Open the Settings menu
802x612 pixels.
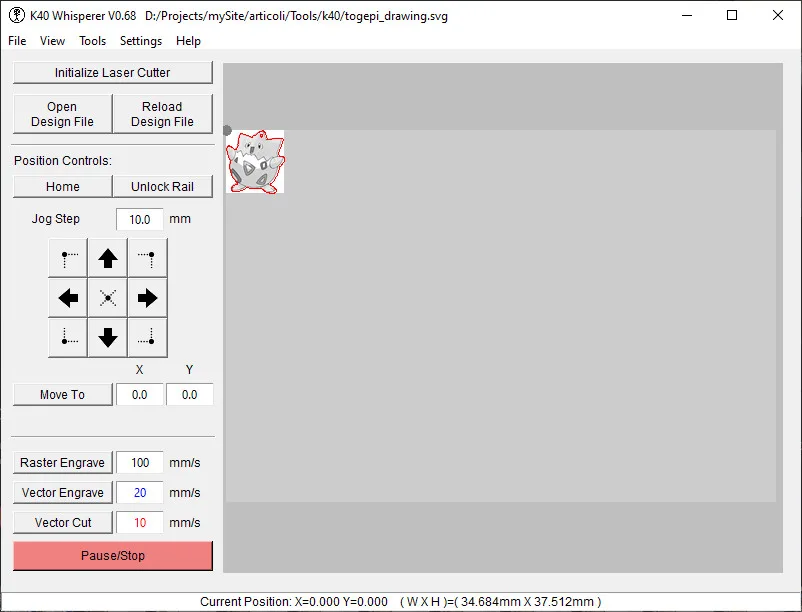141,41
